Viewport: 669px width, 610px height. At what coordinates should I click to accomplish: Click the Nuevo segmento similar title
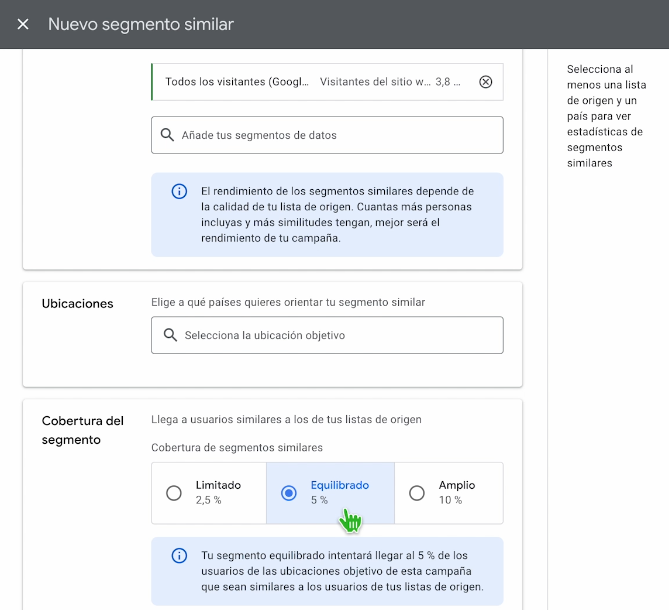pyautogui.click(x=141, y=24)
